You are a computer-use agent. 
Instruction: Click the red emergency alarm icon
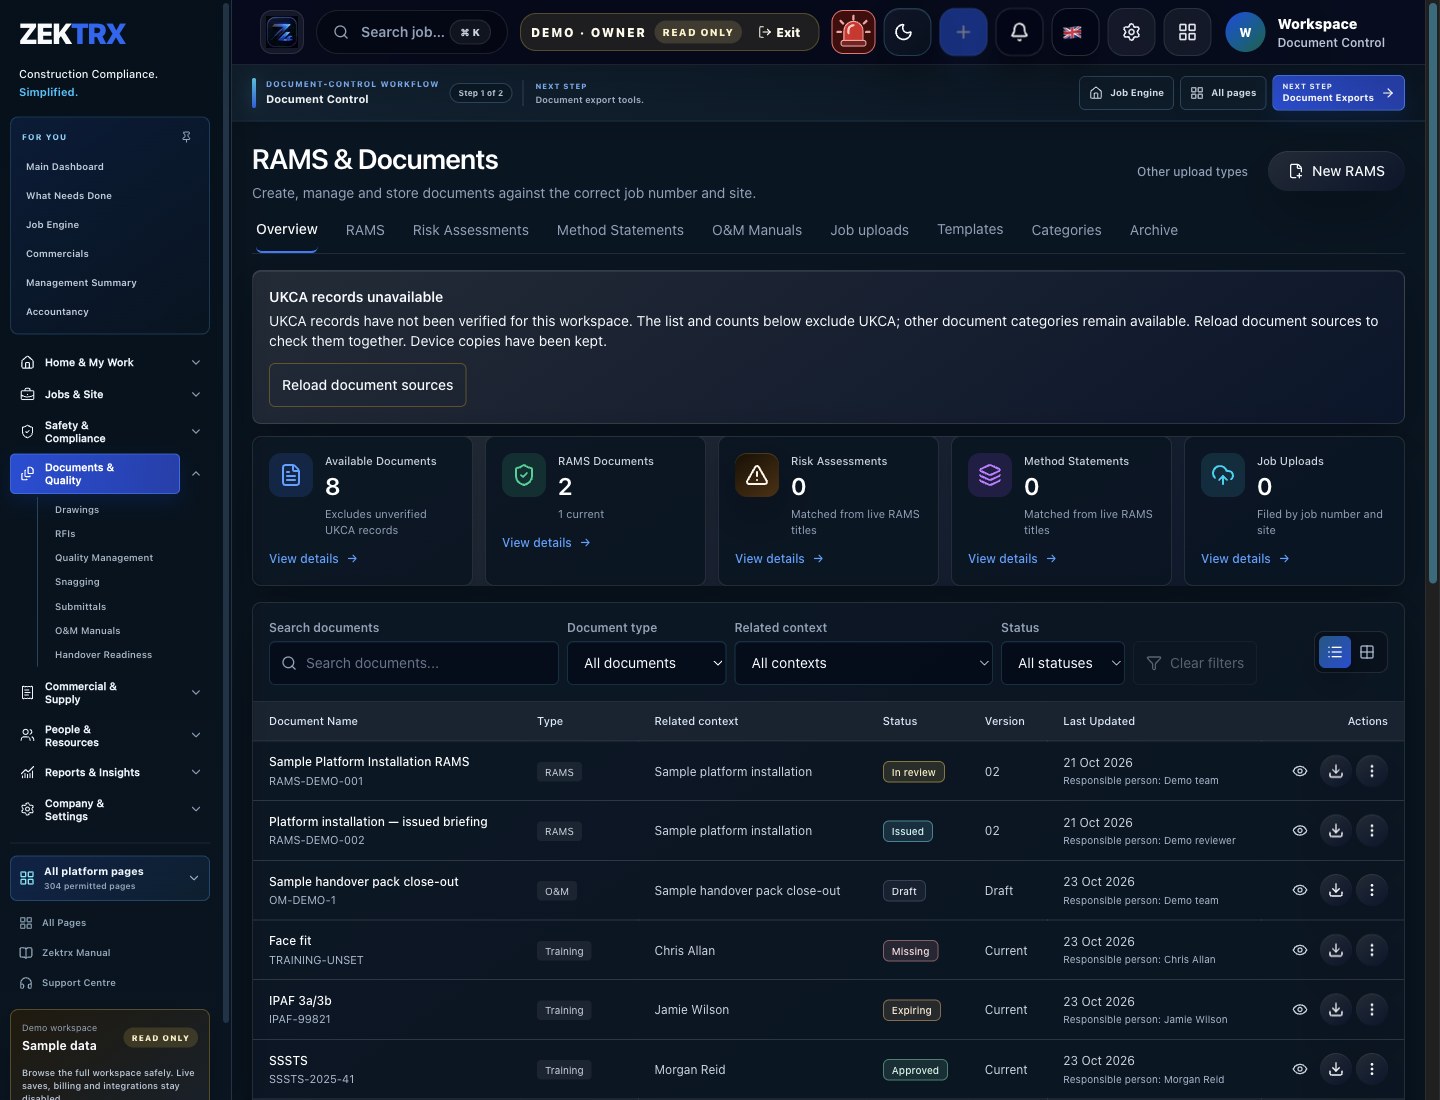click(x=853, y=32)
